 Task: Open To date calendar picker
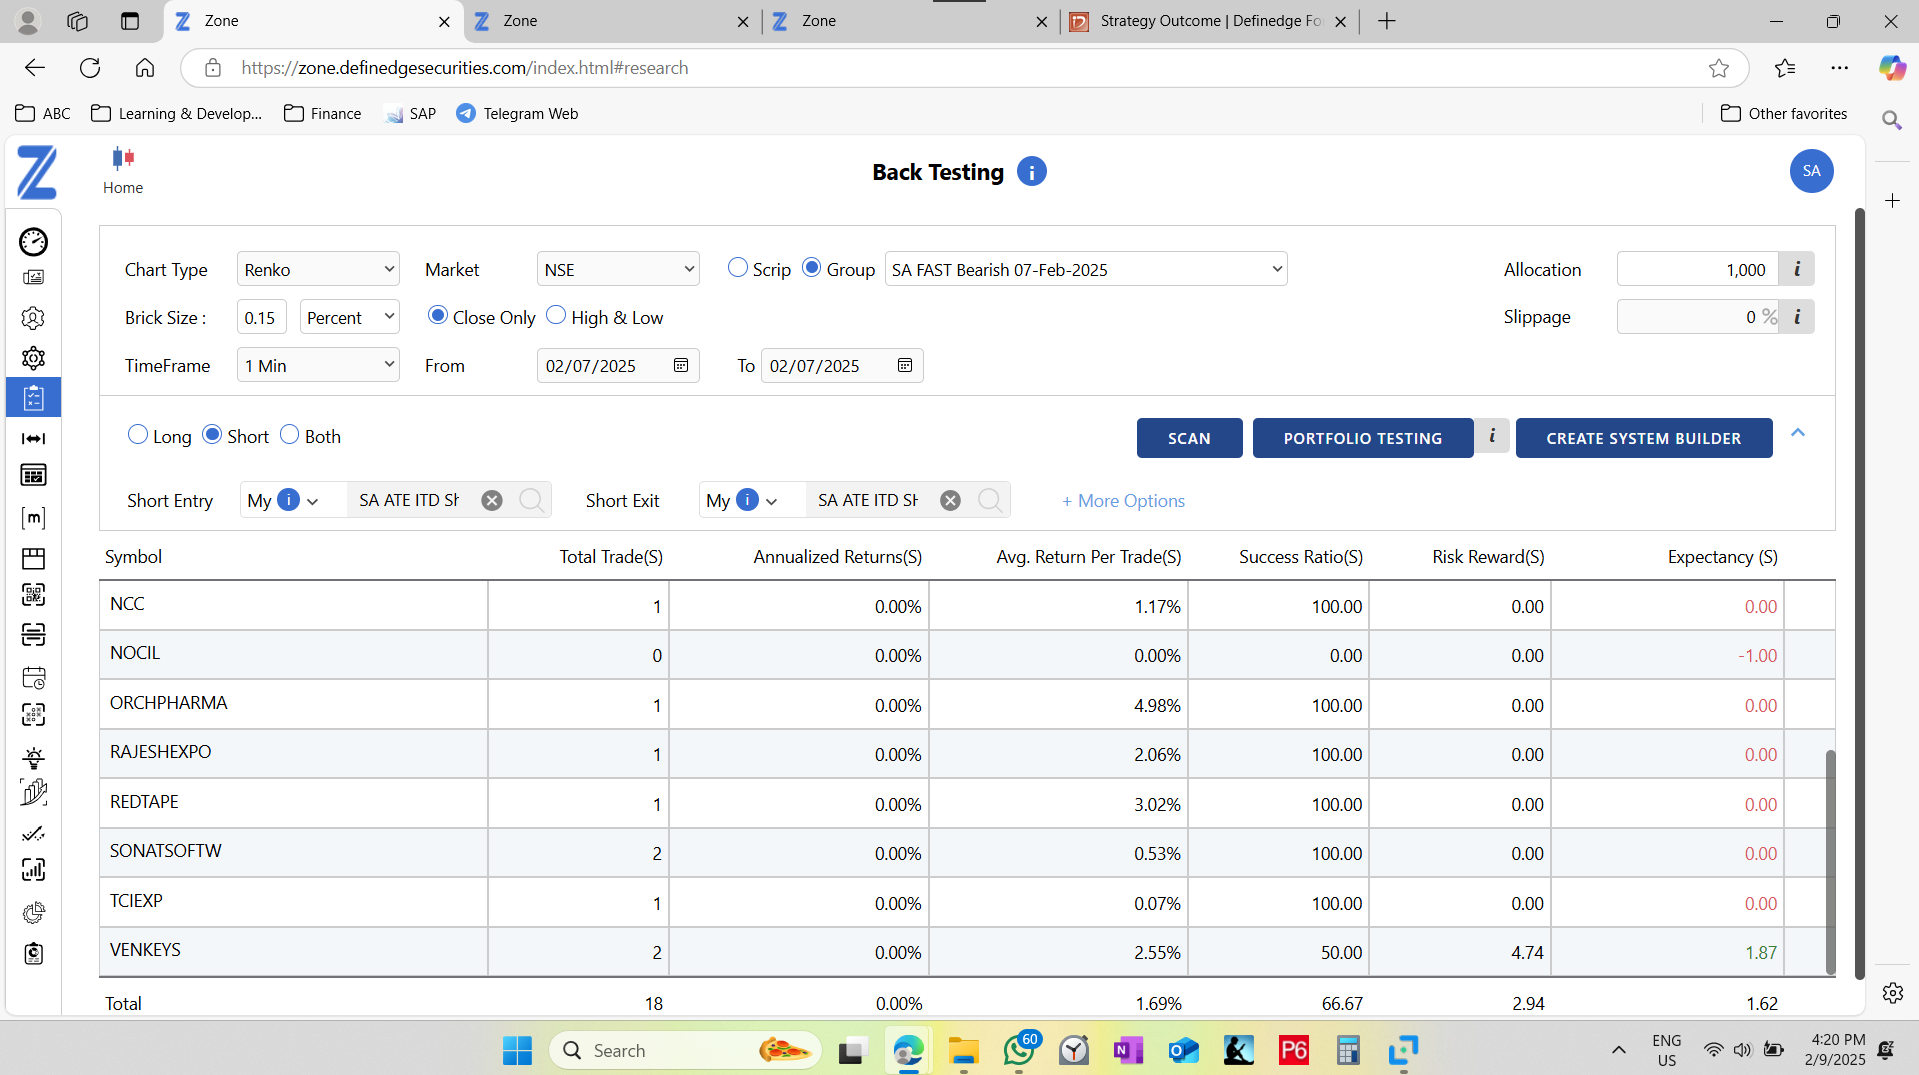click(x=905, y=365)
